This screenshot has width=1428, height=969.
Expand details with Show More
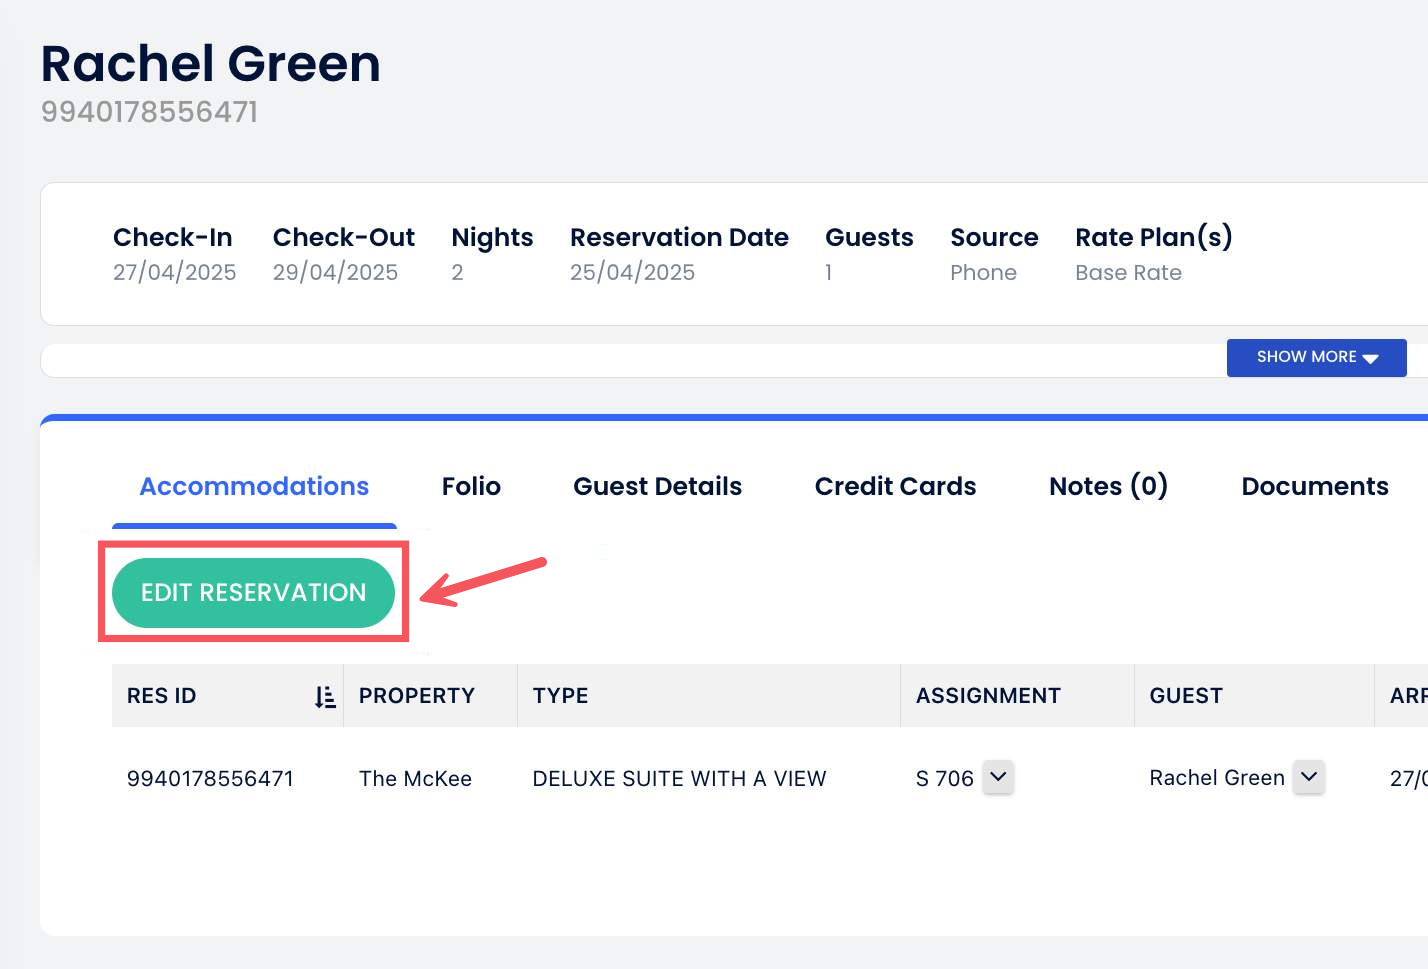click(x=1316, y=357)
